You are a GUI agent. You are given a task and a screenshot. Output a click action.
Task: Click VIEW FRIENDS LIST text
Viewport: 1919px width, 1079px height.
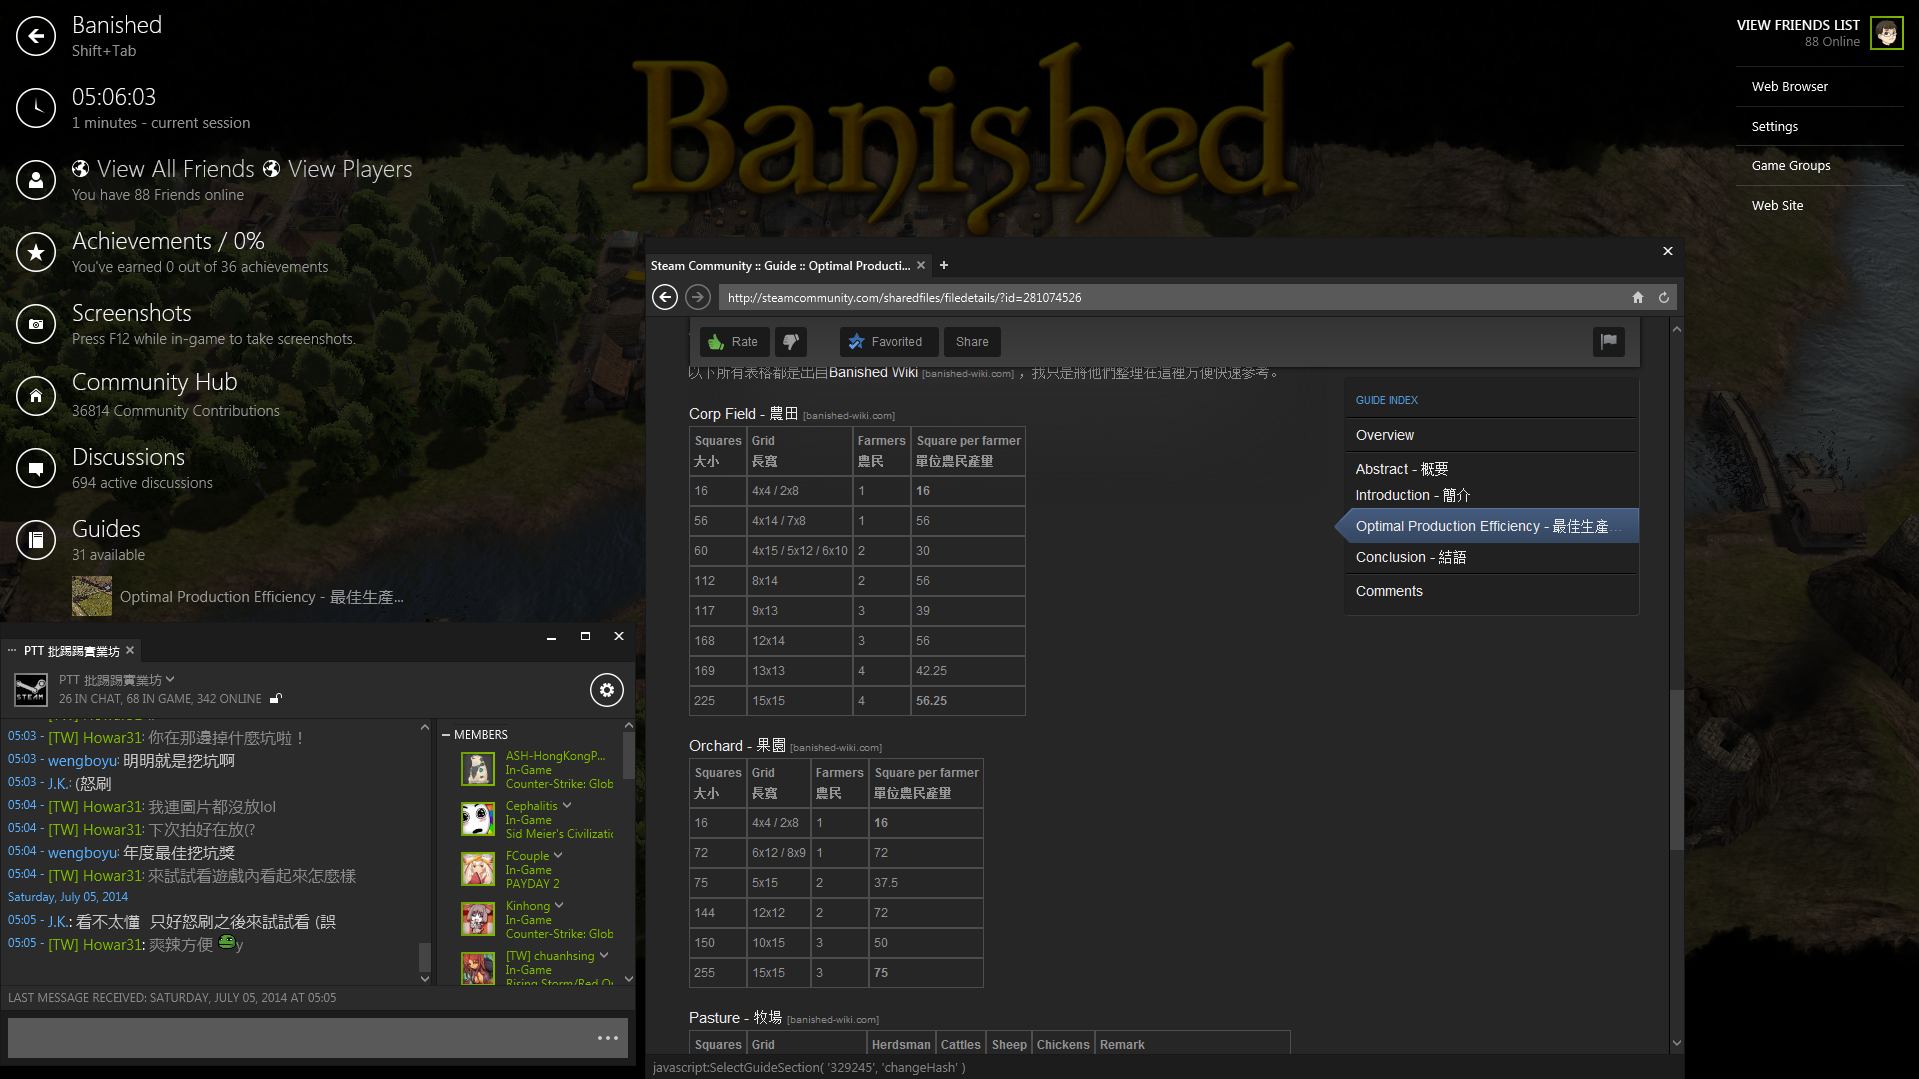coord(1798,25)
